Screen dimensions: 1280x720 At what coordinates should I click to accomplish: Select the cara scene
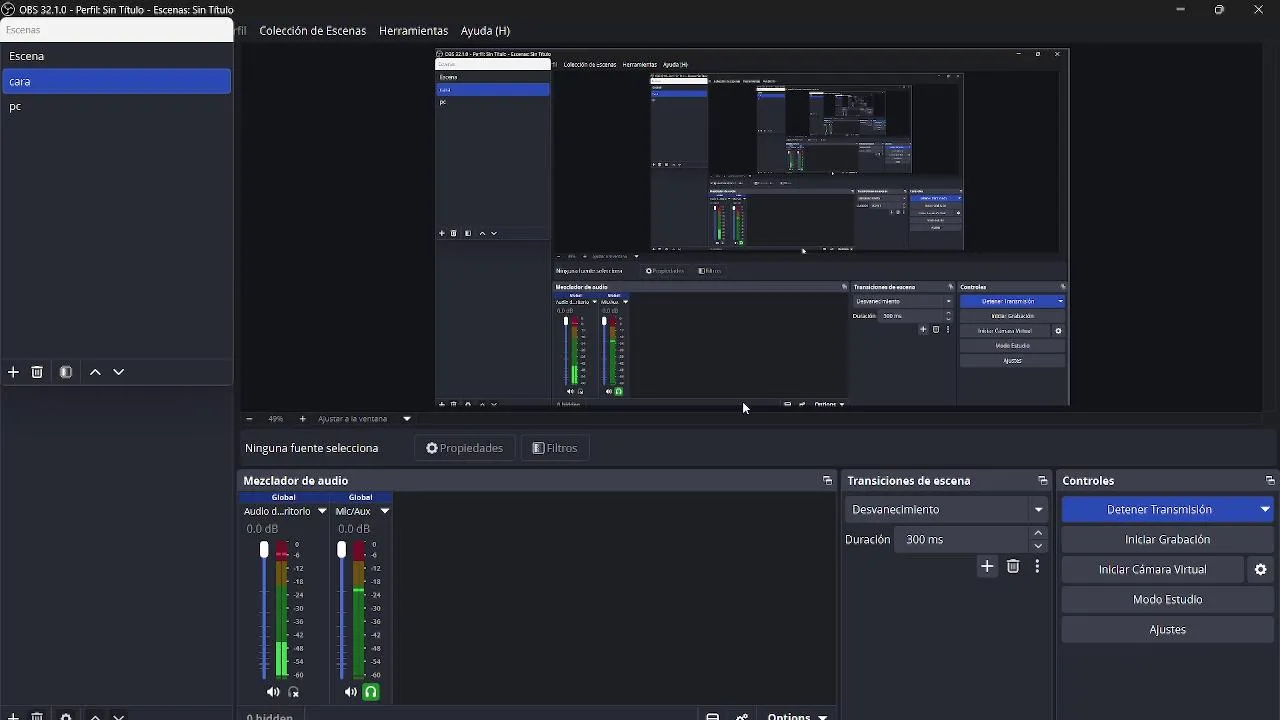coord(116,81)
